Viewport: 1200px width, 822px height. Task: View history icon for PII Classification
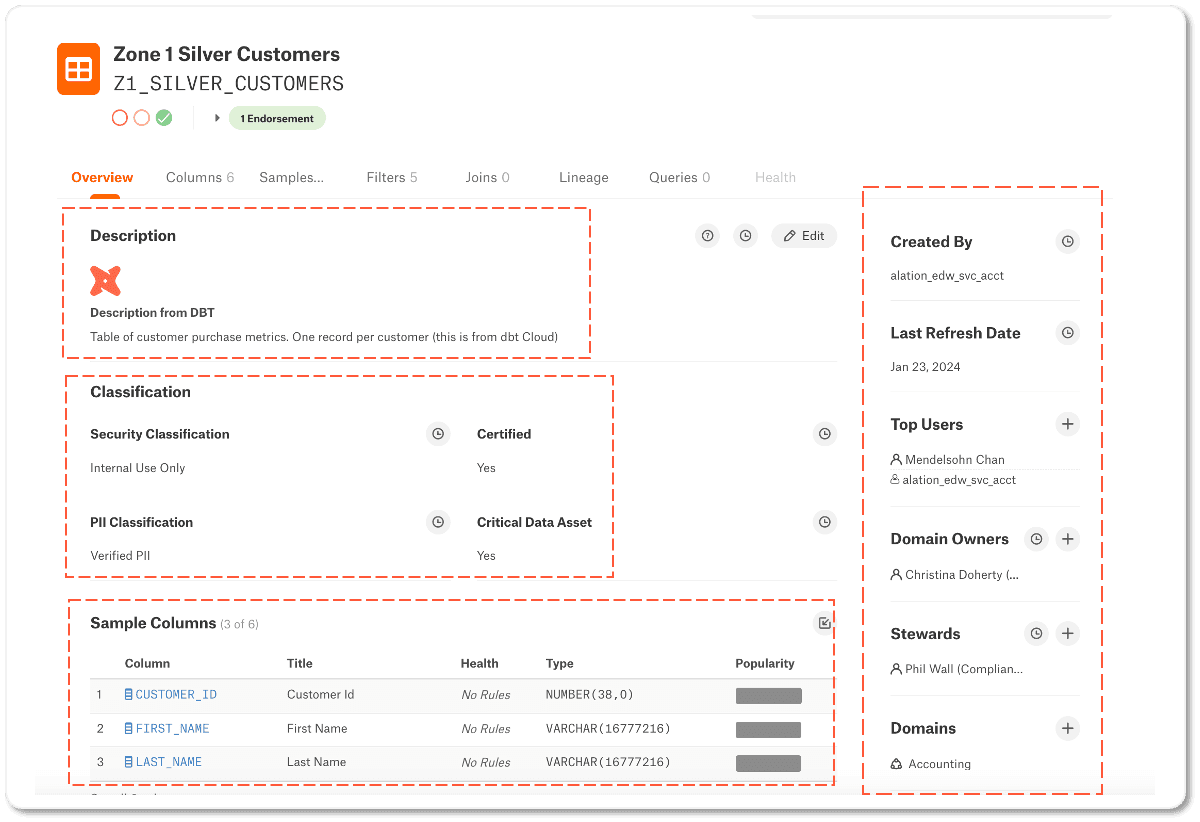coord(437,522)
